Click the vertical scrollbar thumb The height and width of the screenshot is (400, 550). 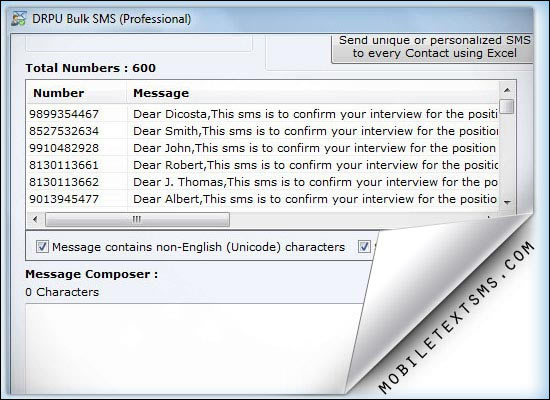click(x=507, y=106)
